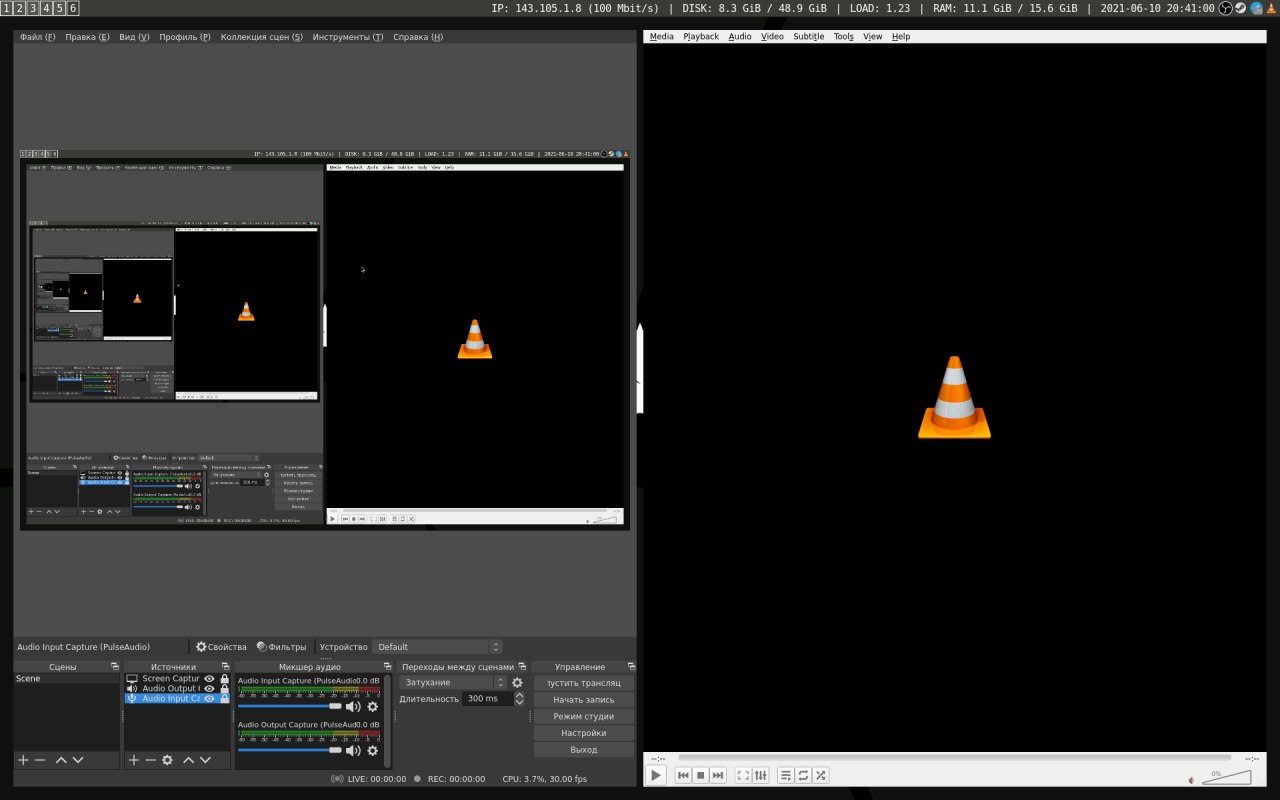Move the scene up
Screen dimensions: 1280x800
[x=61, y=760]
